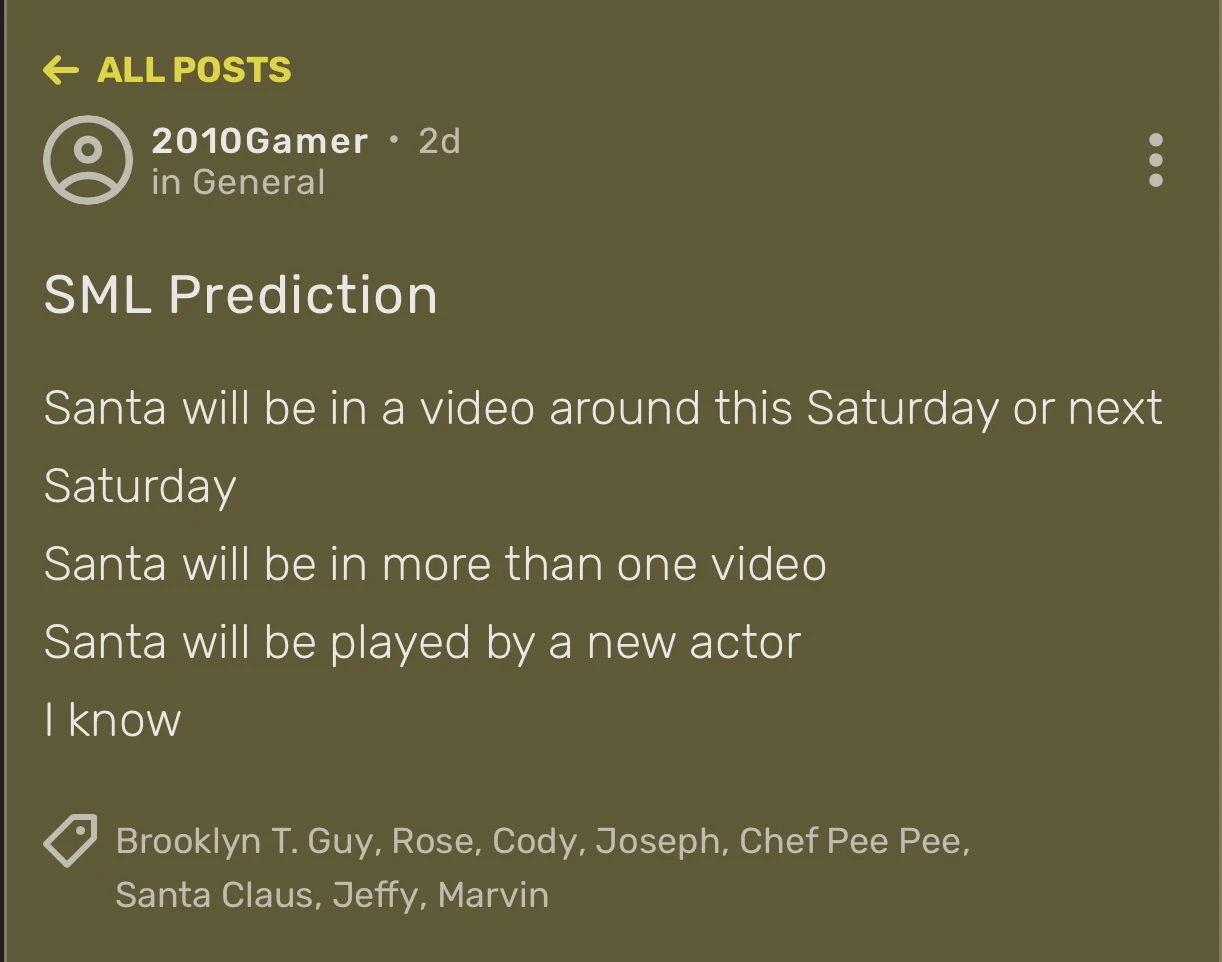This screenshot has height=962, width=1222.
Task: Click the 'I know' line
Action: click(x=113, y=720)
